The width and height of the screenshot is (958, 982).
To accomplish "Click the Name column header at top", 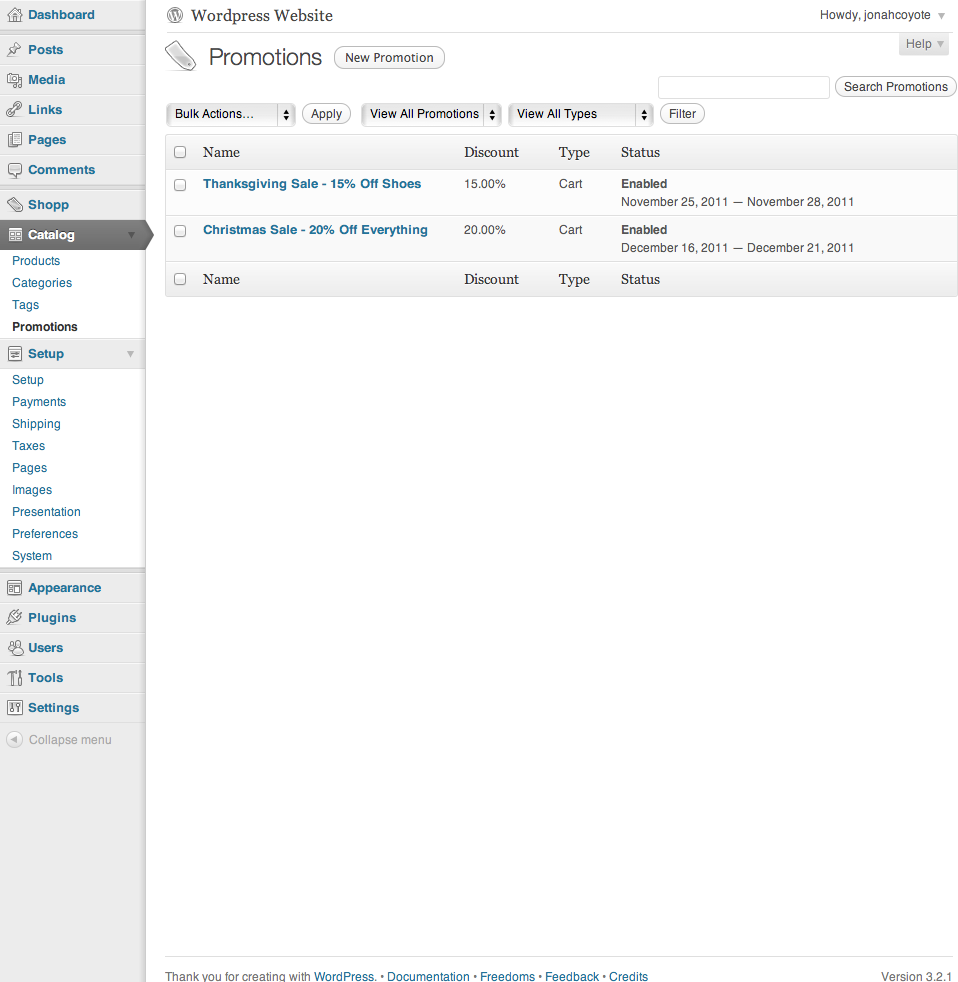I will tap(221, 152).
